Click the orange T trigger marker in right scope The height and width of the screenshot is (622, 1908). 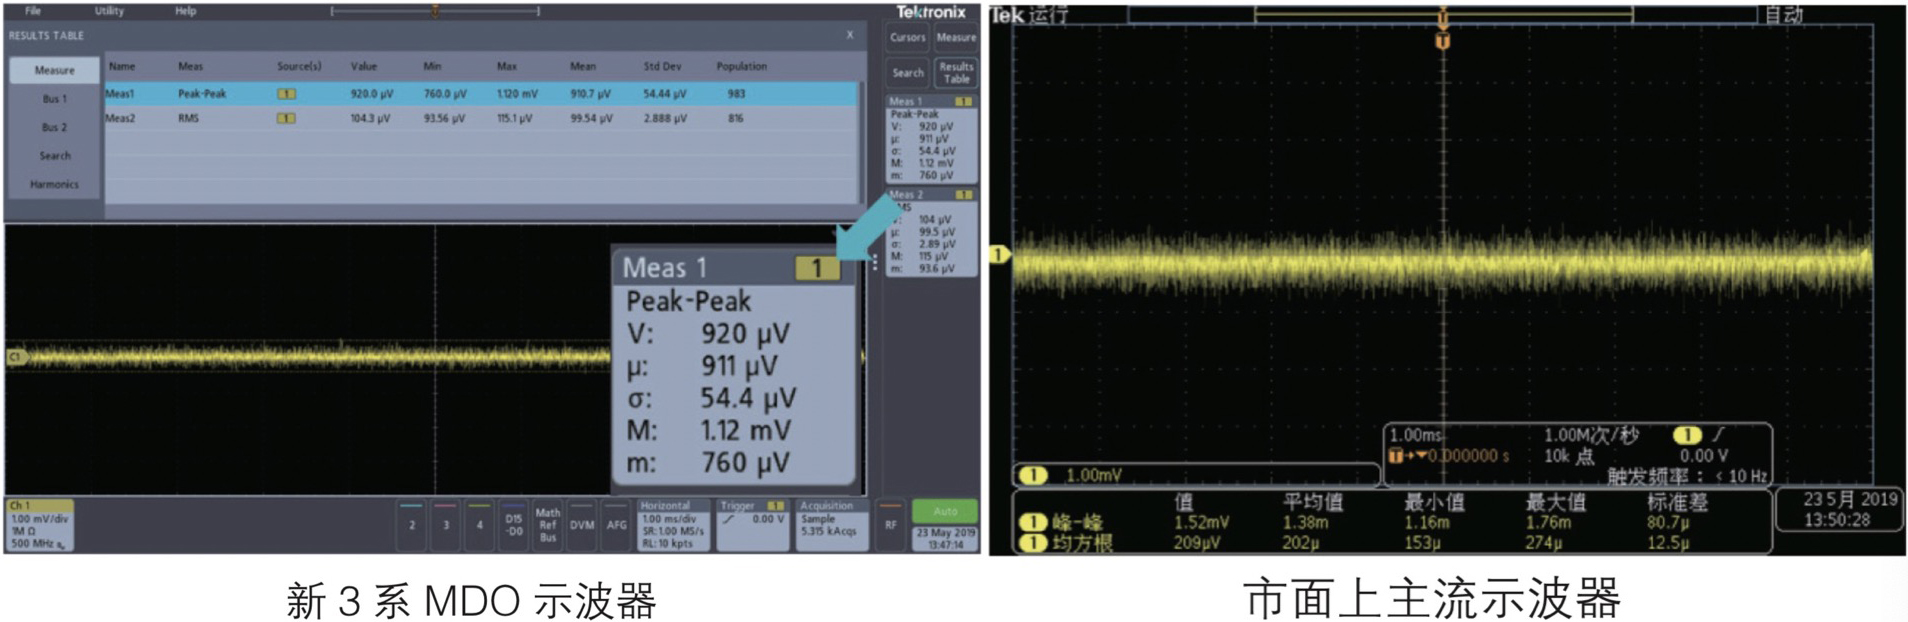click(x=1443, y=41)
